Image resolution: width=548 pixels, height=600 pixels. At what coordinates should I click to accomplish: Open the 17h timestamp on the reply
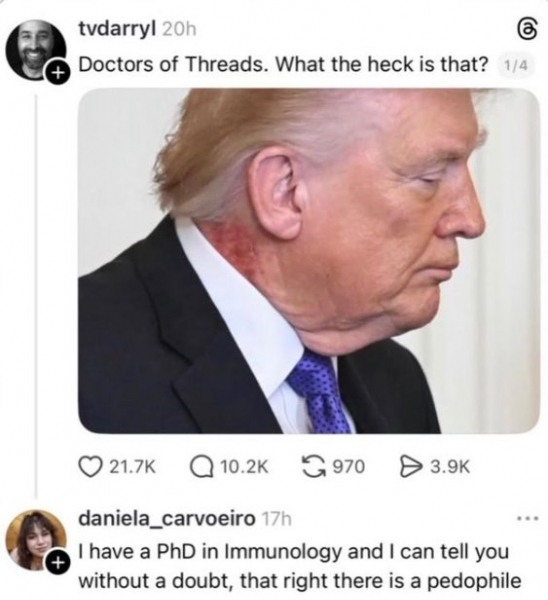276,520
